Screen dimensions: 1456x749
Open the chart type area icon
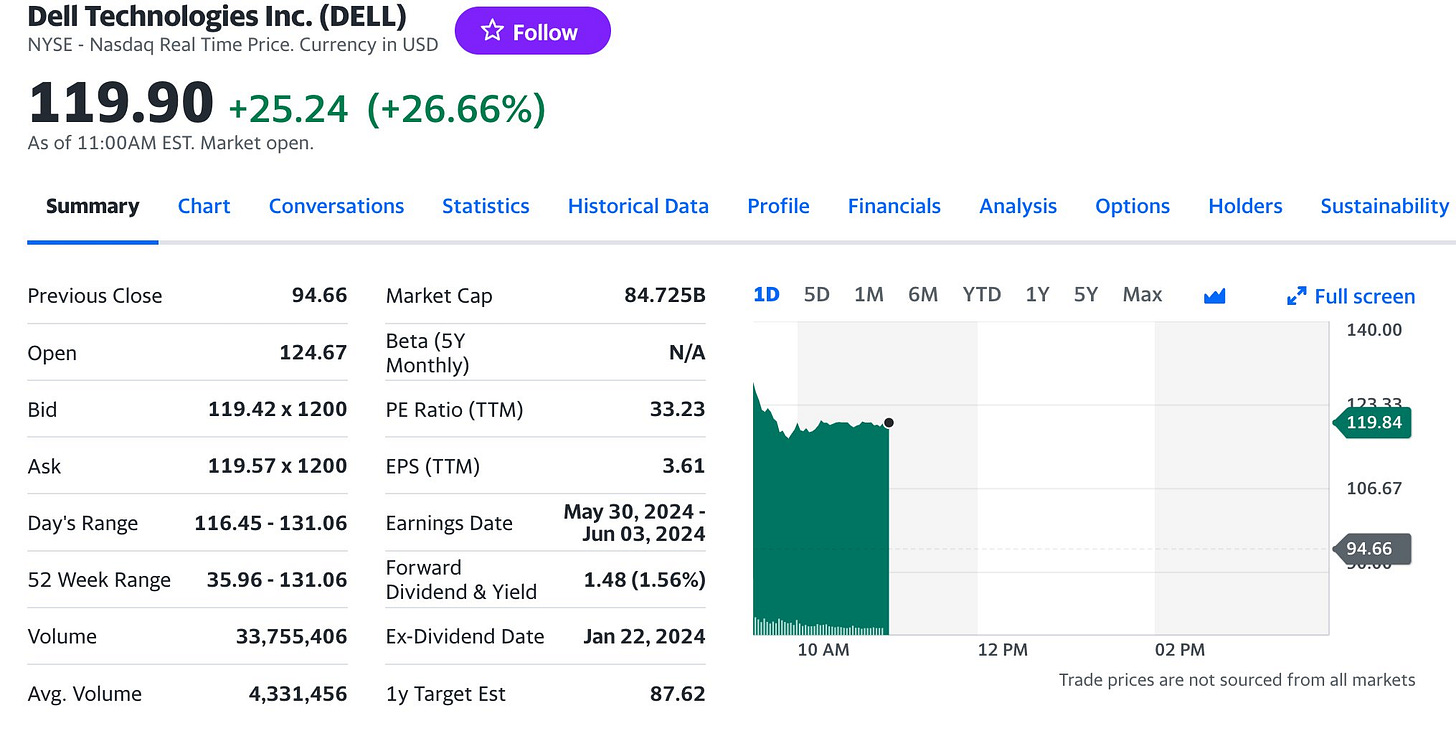(x=1215, y=295)
